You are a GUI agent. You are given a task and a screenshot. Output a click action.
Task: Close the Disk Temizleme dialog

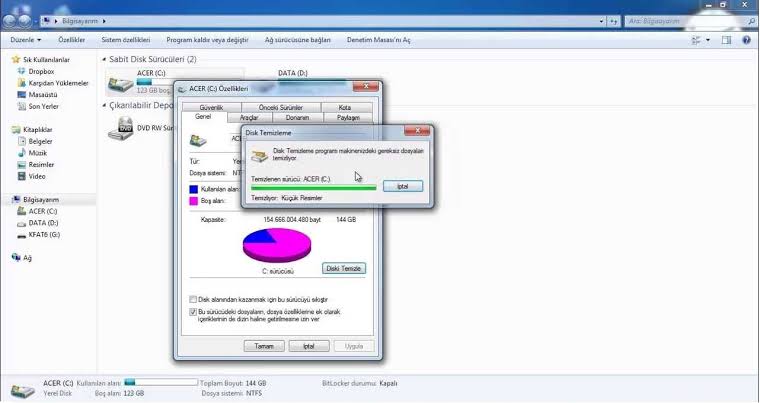coord(416,131)
